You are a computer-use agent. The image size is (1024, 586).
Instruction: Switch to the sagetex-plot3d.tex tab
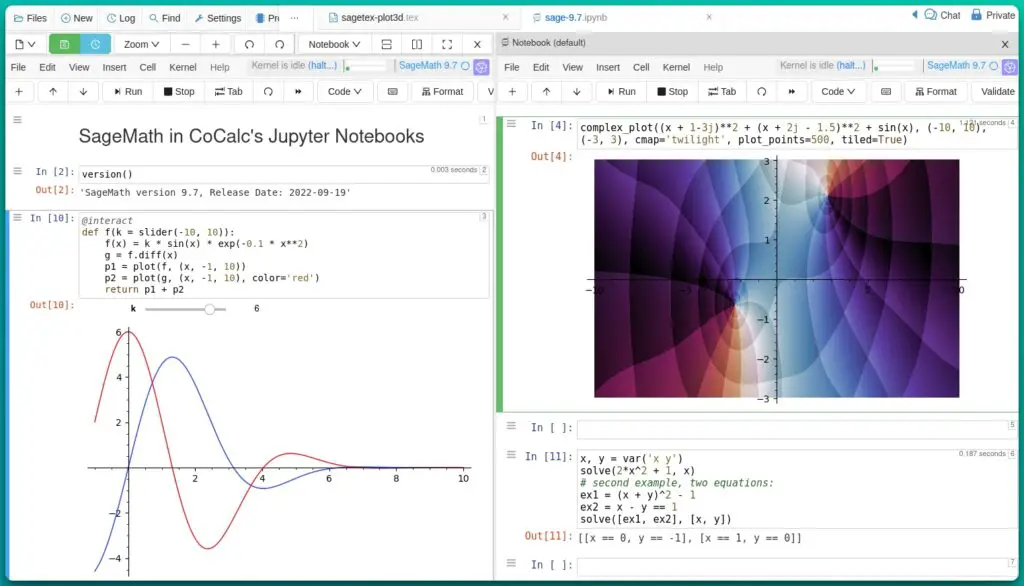tap(381, 18)
